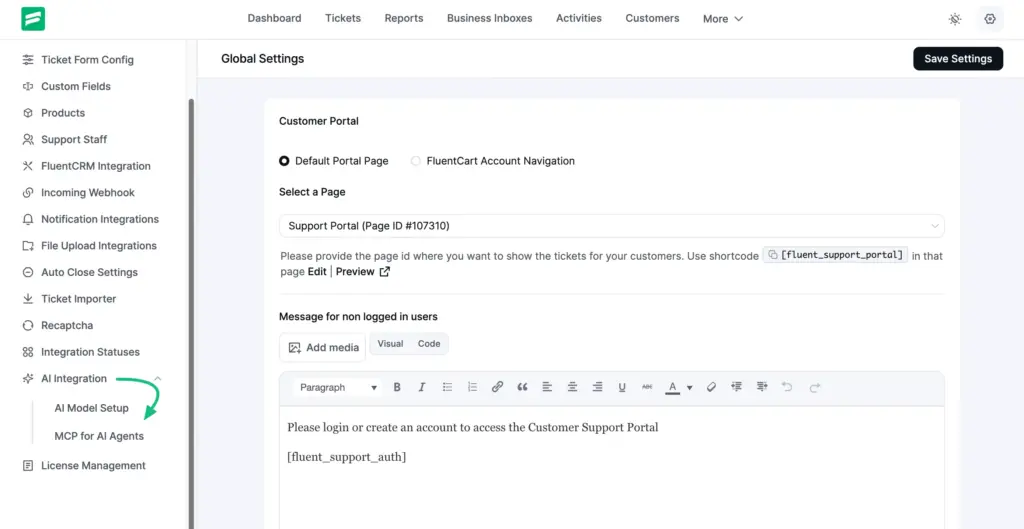
Task: Click the Redo icon in editor
Action: (x=814, y=387)
